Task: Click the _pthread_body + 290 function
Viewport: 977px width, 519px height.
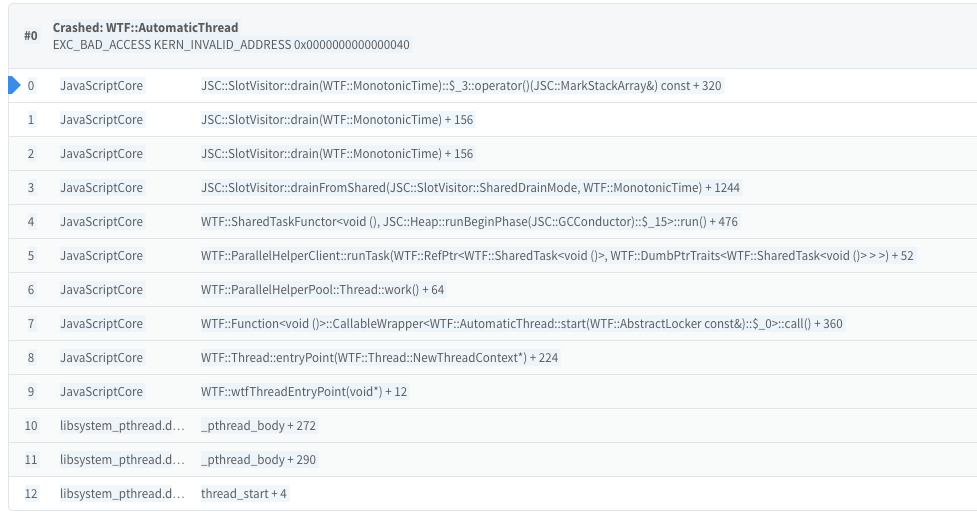Action: (258, 460)
